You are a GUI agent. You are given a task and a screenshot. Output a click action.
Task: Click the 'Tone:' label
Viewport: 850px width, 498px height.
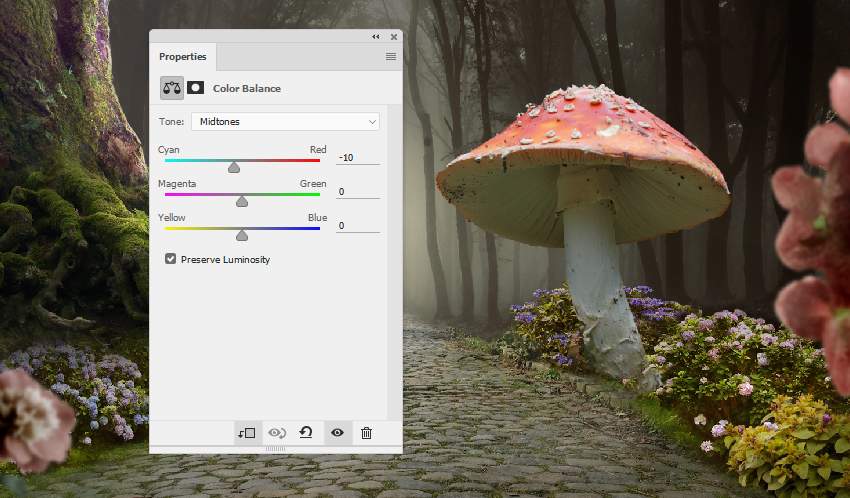pyautogui.click(x=171, y=121)
